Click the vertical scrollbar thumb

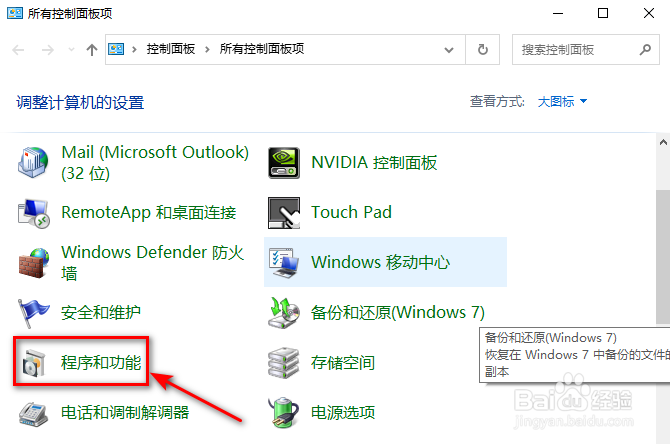coord(663,257)
